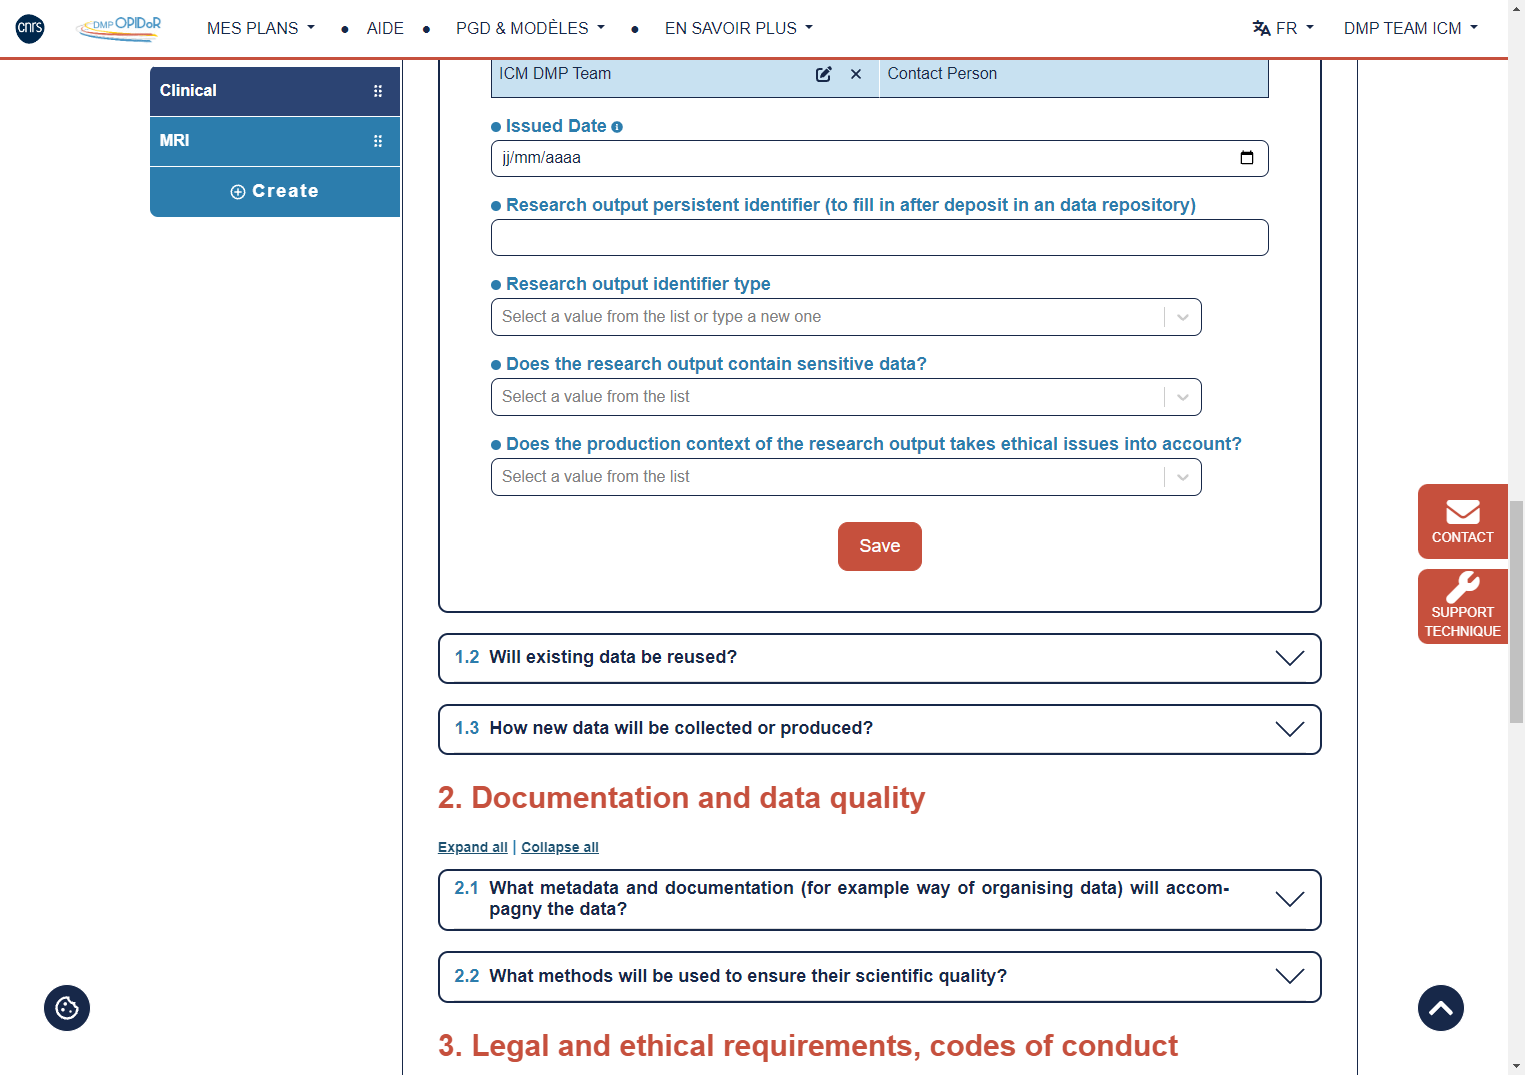The height and width of the screenshot is (1075, 1525).
Task: Click the 'Documentation and data quality' heading
Action: tap(681, 798)
